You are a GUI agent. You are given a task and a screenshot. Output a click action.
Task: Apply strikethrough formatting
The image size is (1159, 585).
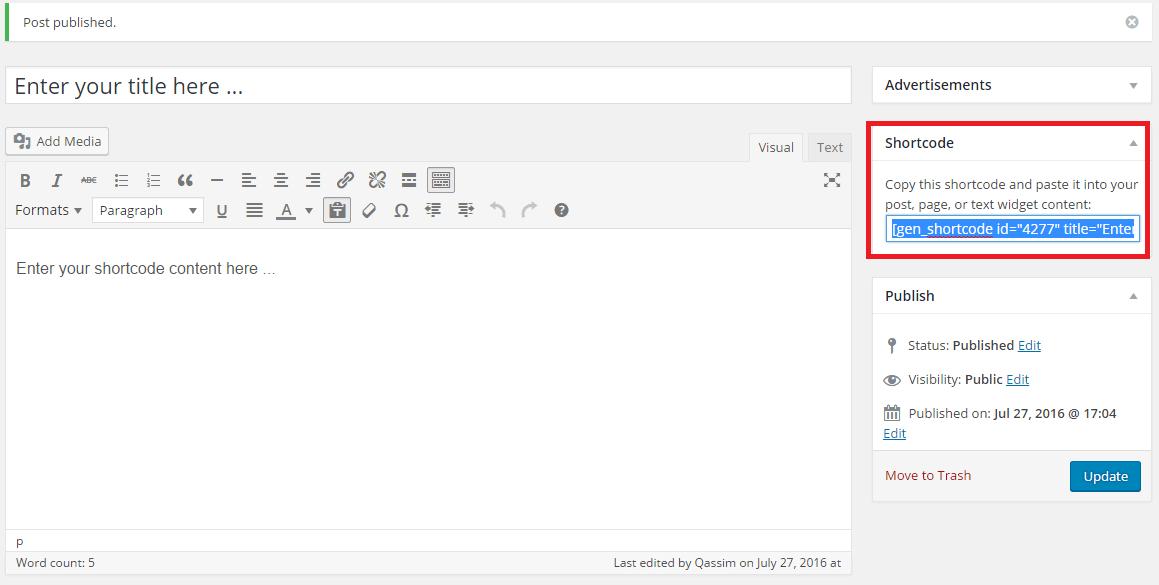[89, 180]
